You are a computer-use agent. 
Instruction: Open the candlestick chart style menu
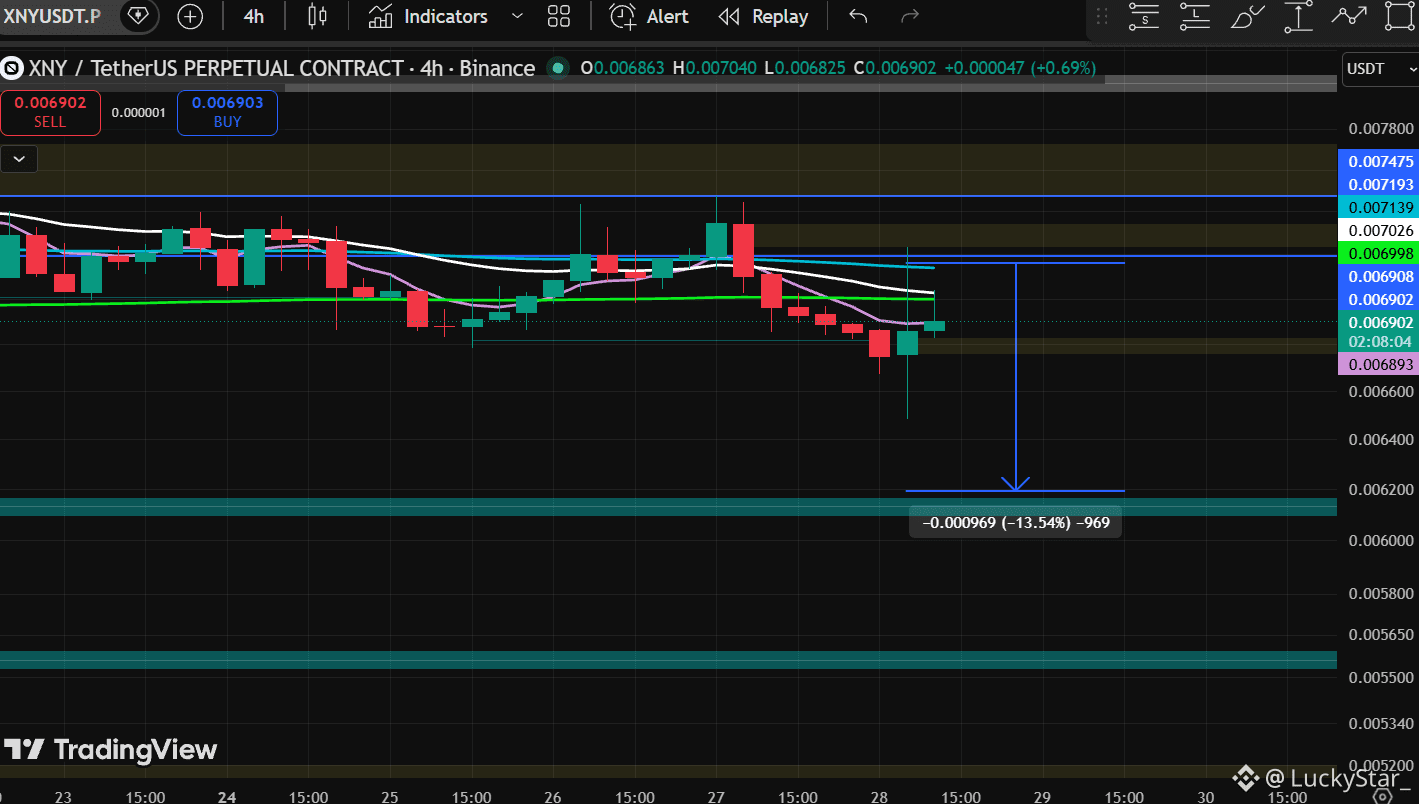coord(317,16)
